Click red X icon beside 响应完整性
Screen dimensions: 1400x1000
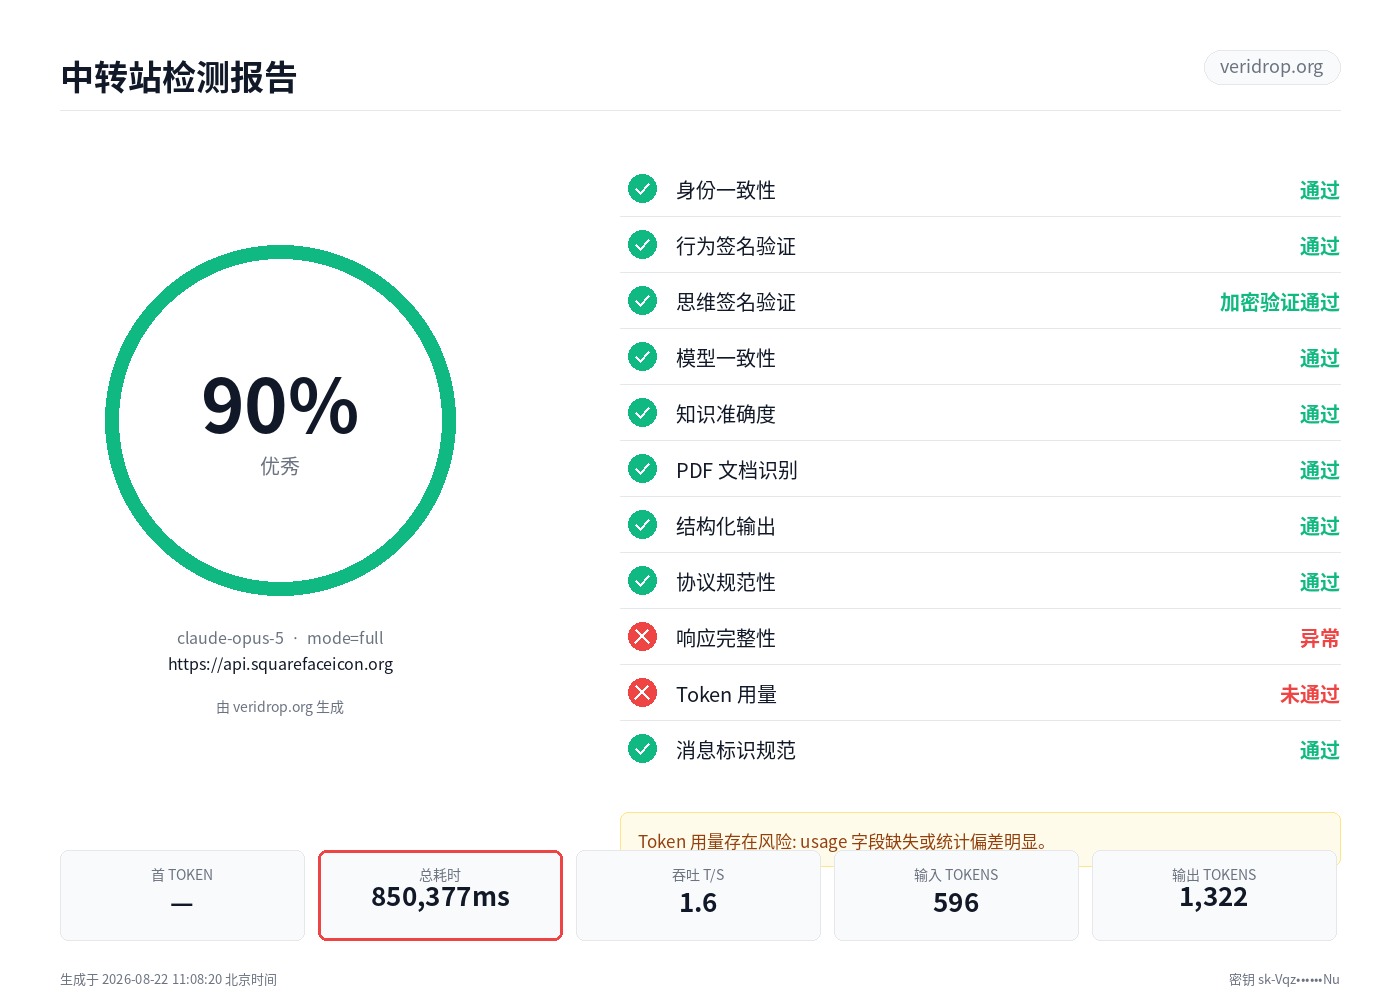tap(642, 637)
